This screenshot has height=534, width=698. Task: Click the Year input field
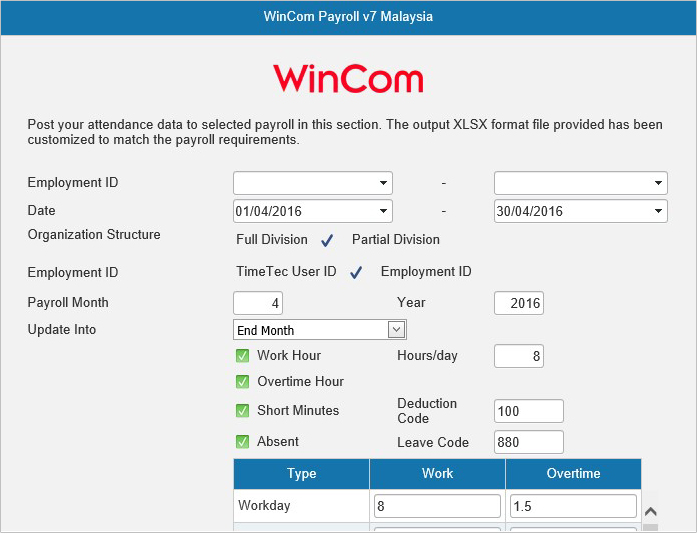pos(519,303)
